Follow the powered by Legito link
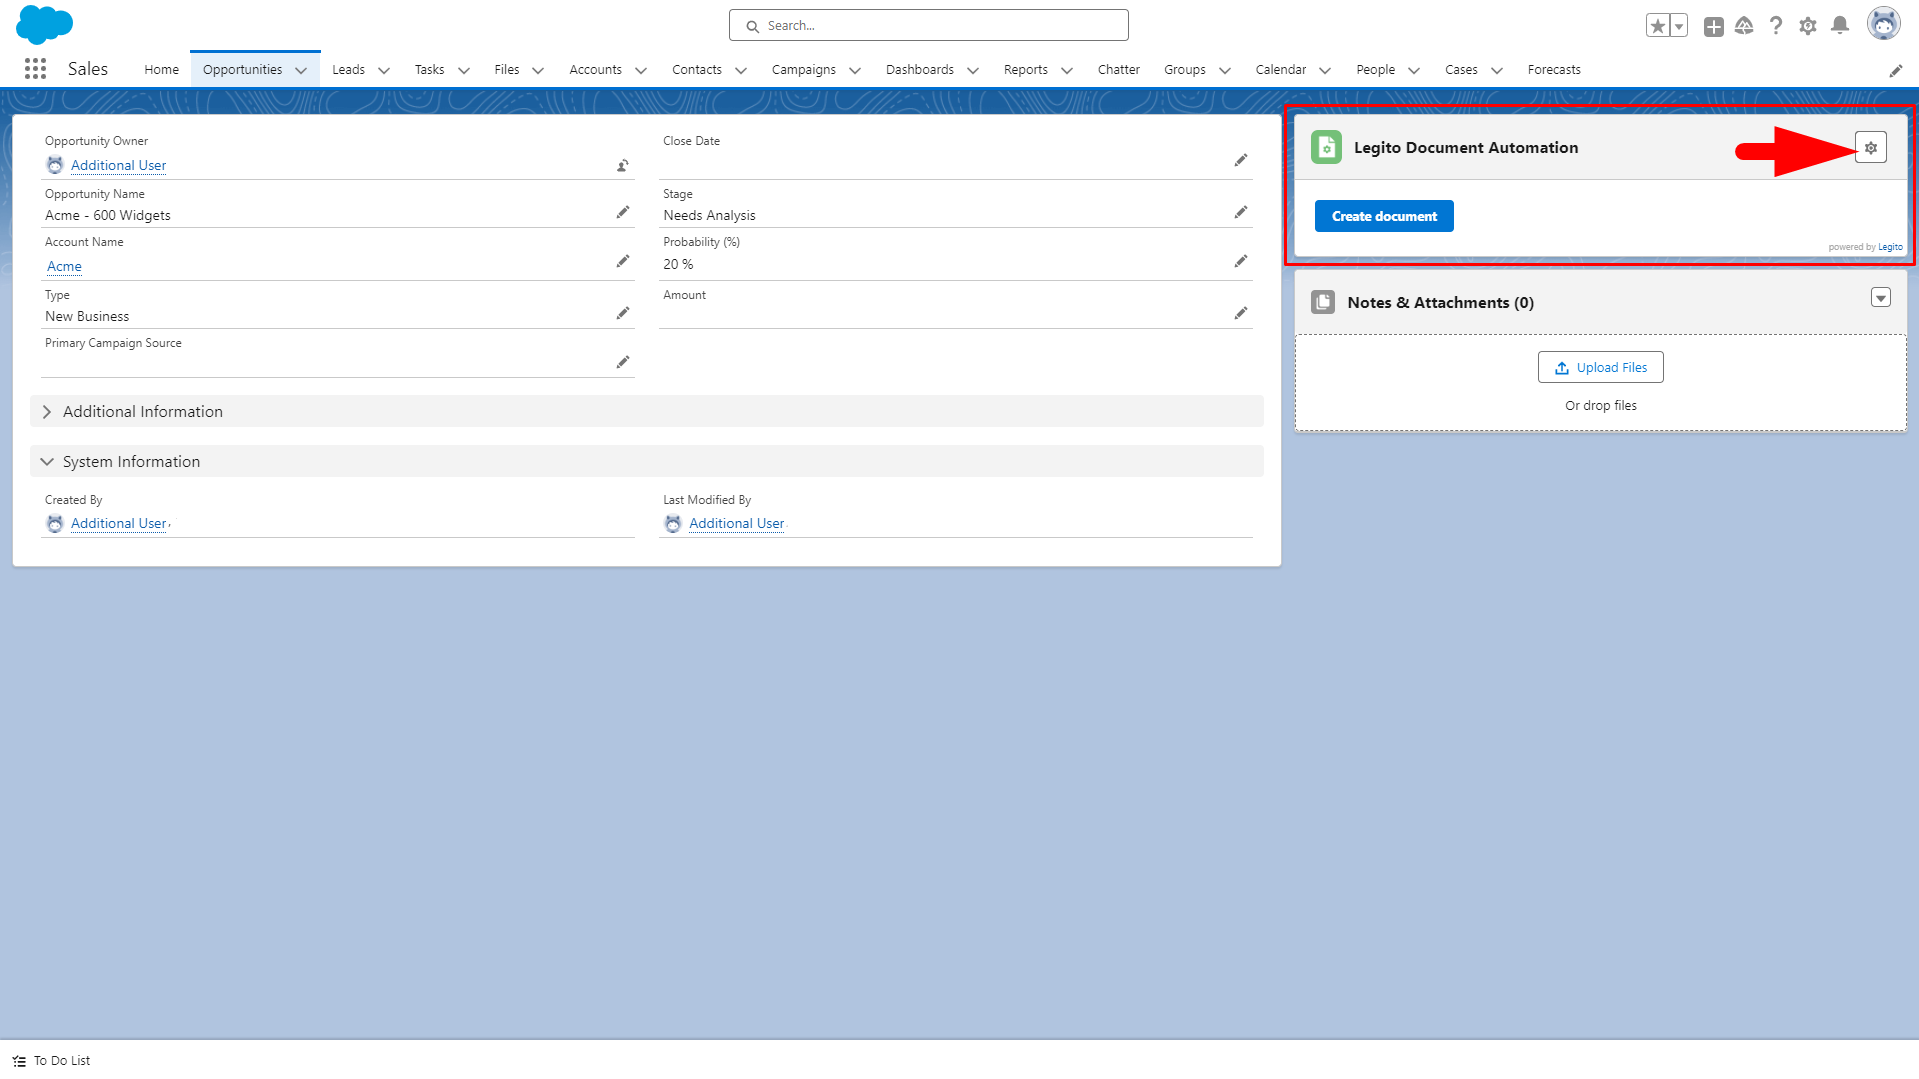 click(1890, 247)
